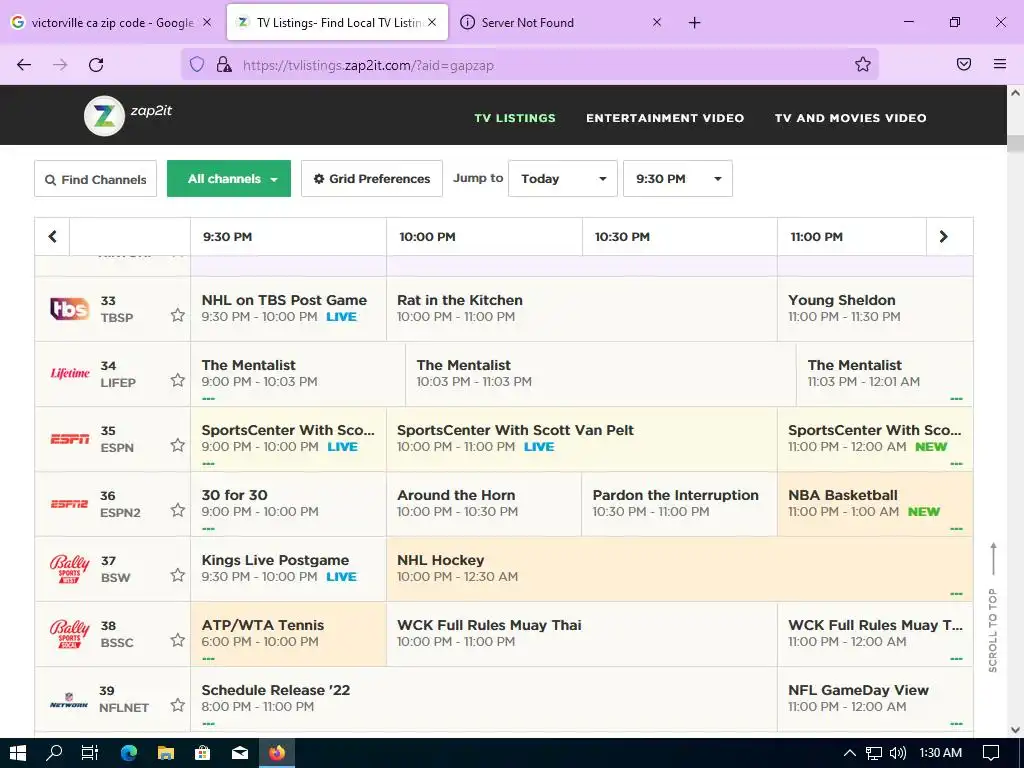Screen dimensions: 1024x768
Task: Click the Bally Sports West logo
Action: tap(70, 569)
